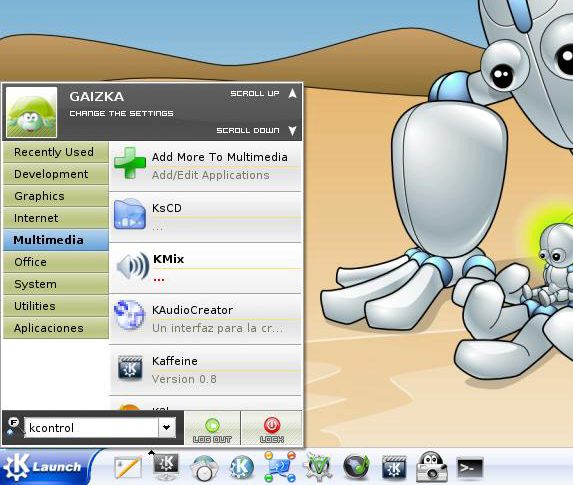Launch KAudioCreator via its disc icon
The width and height of the screenshot is (573, 485).
click(x=129, y=314)
